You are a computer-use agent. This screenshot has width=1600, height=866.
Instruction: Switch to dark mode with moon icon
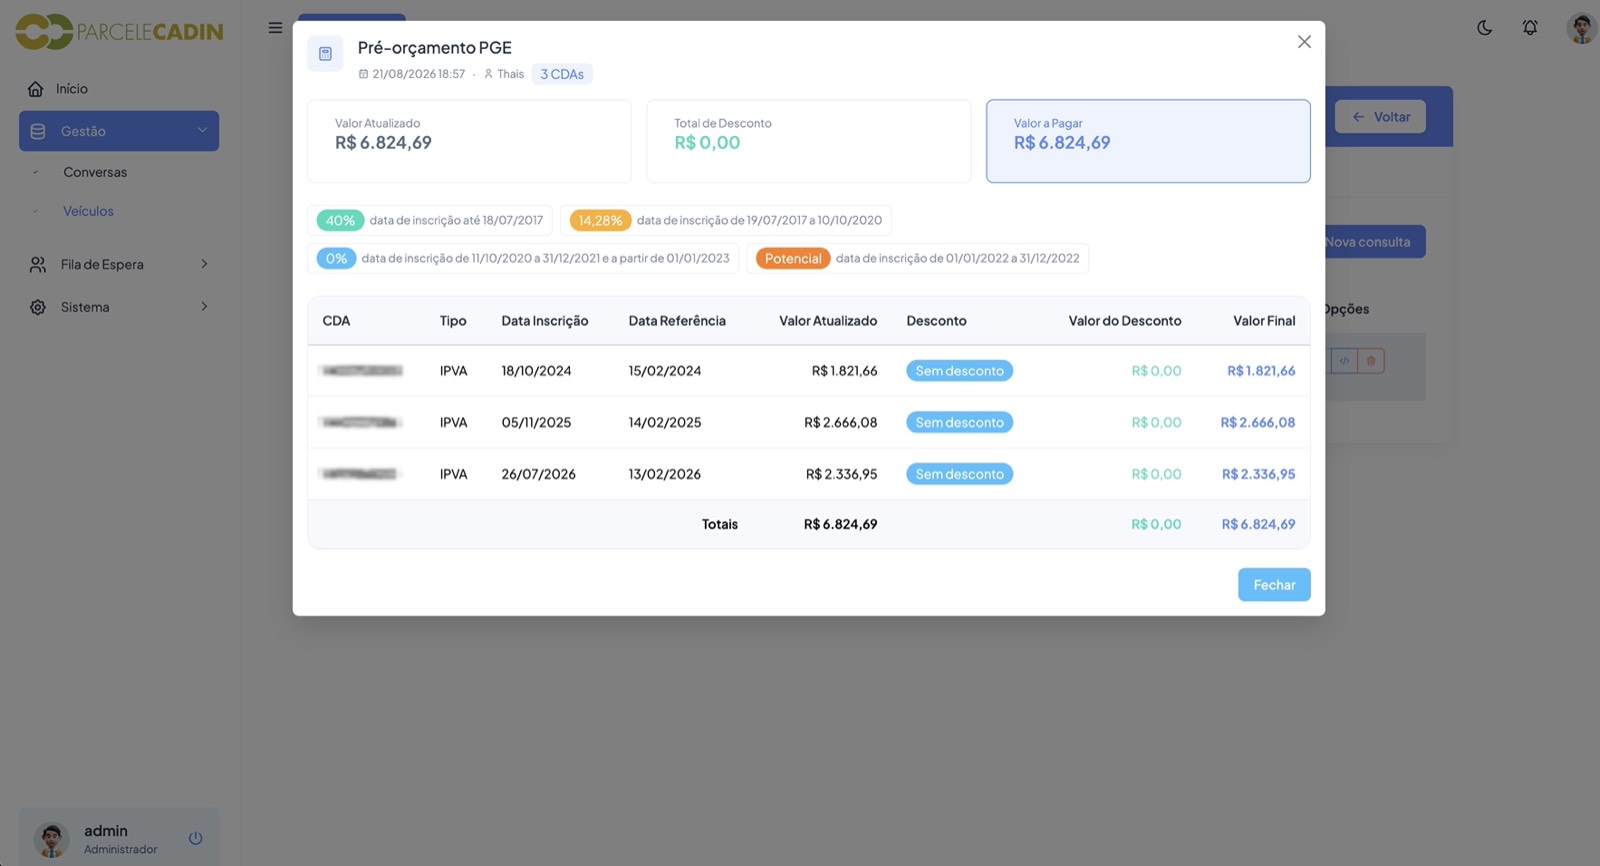click(1485, 28)
